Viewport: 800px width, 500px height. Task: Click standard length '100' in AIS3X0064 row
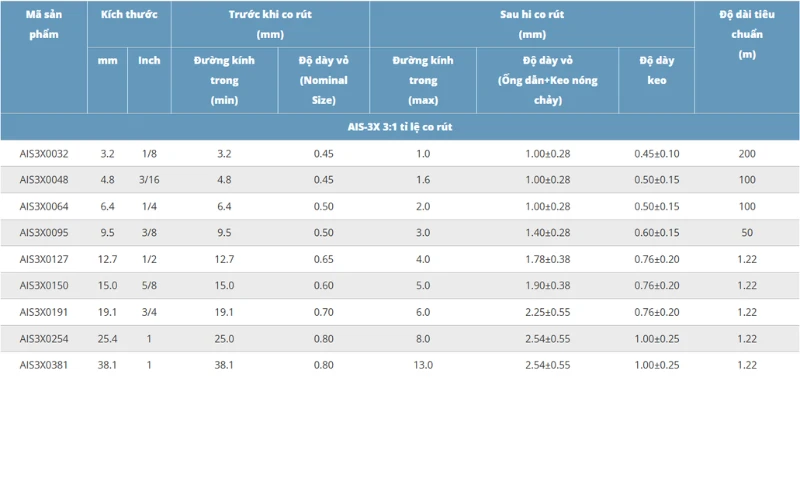coord(747,206)
